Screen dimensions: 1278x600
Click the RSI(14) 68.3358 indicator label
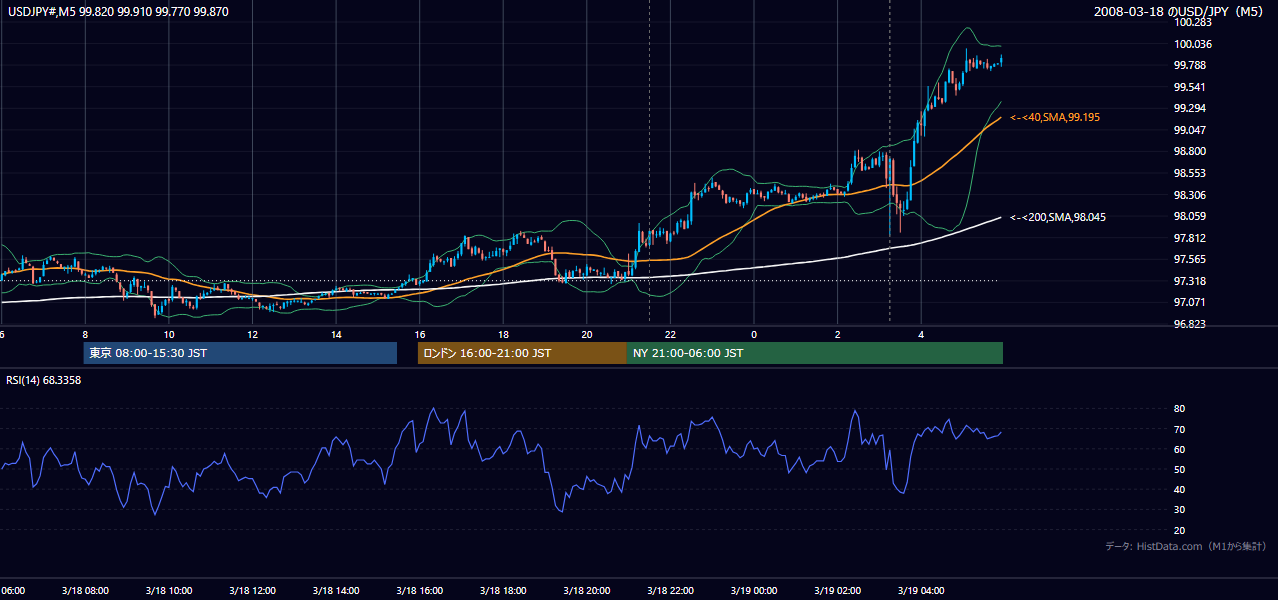coord(44,380)
